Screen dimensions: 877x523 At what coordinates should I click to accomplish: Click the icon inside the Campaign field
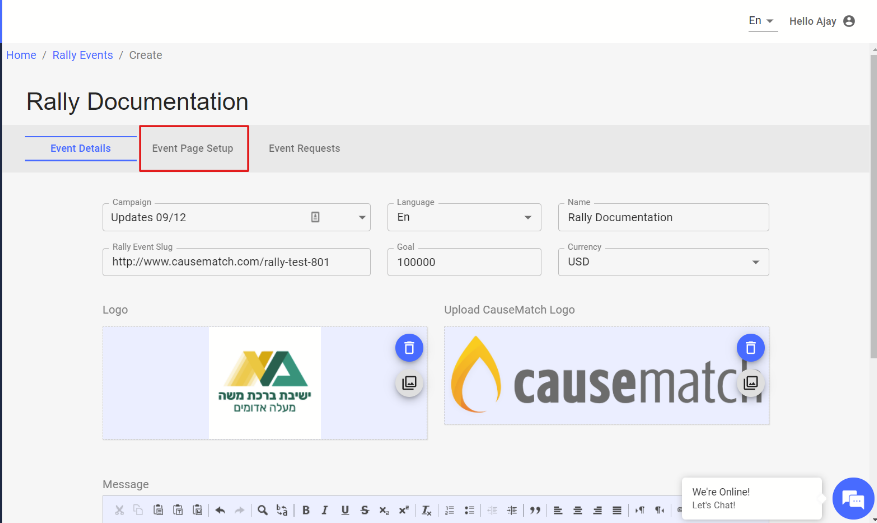315,217
